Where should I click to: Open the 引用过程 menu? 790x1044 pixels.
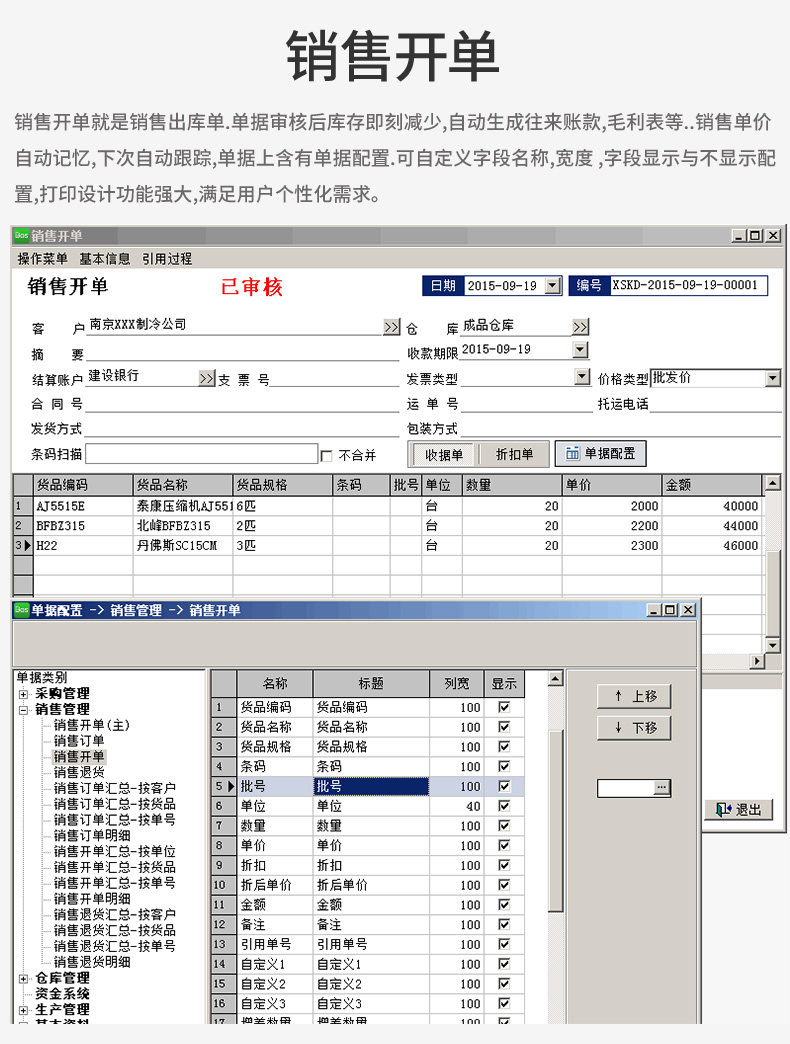pyautogui.click(x=167, y=258)
